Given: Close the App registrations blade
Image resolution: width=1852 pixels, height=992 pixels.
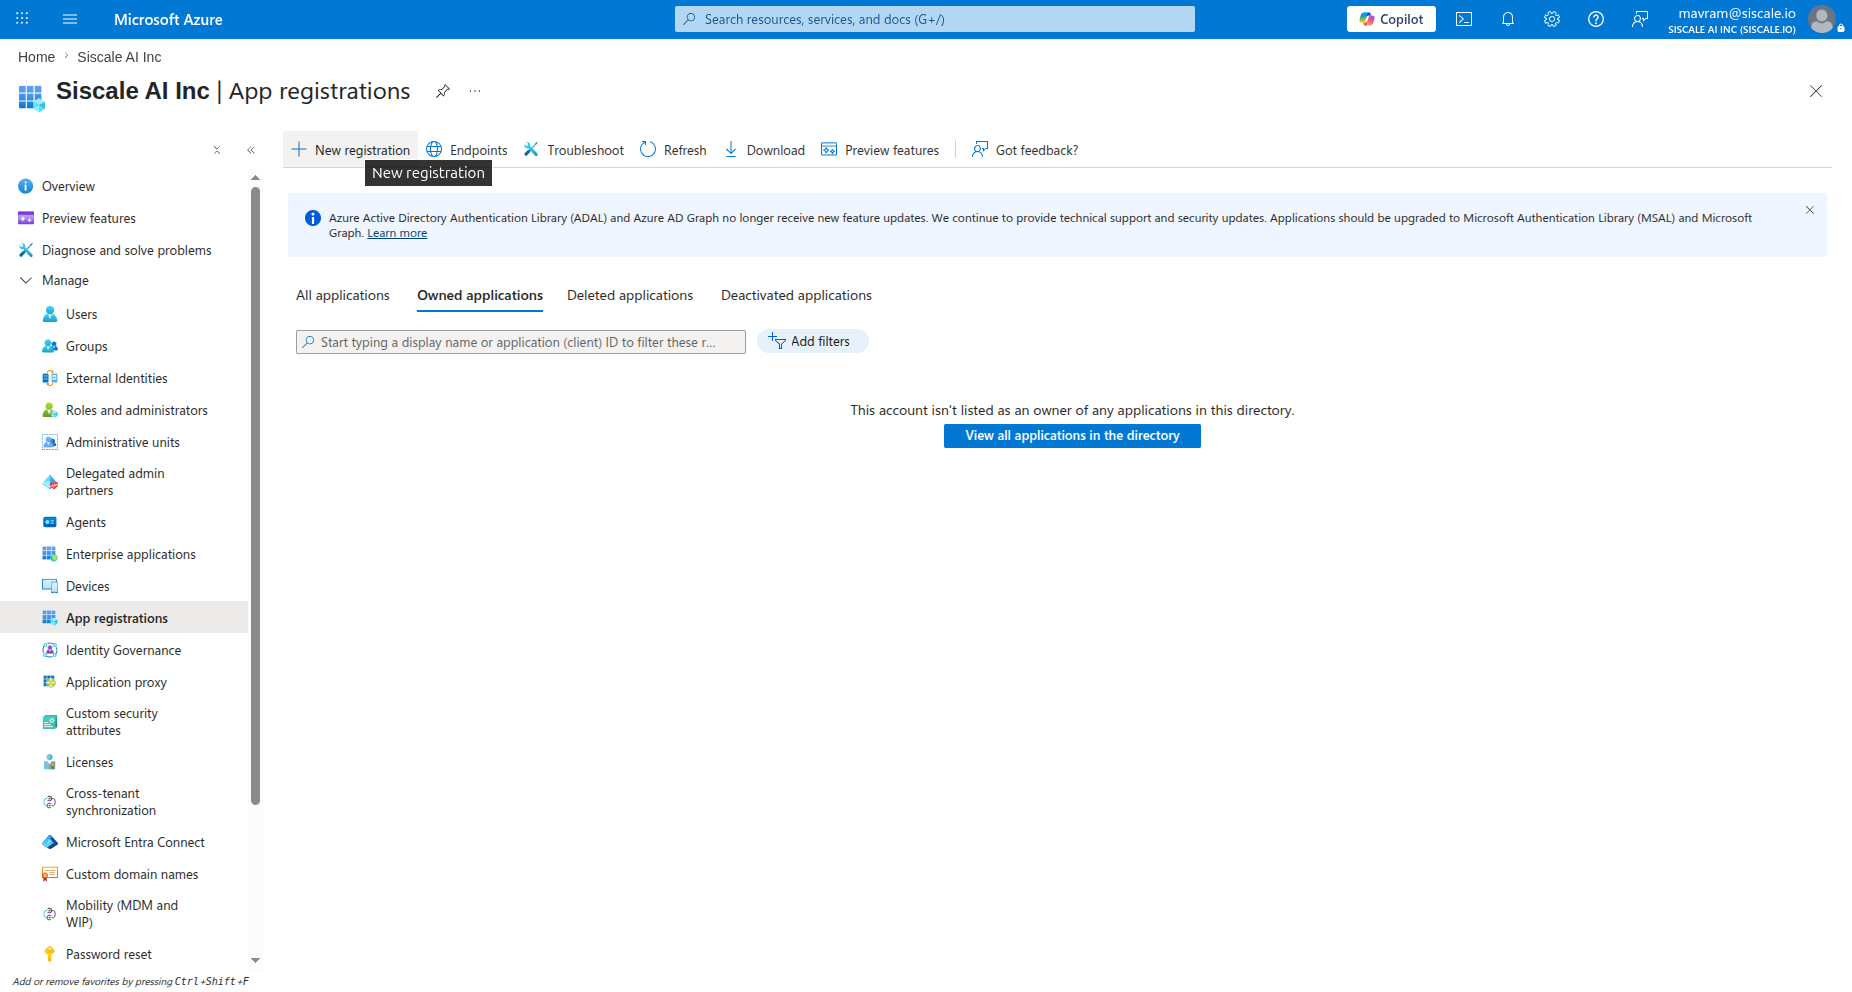Looking at the screenshot, I should click(x=1816, y=91).
